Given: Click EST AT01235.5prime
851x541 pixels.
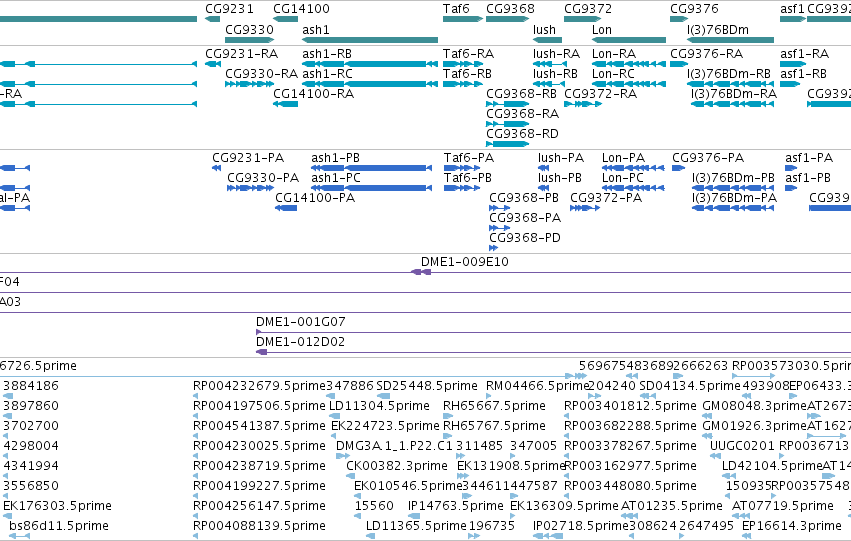Looking at the screenshot, I should coord(671,506).
